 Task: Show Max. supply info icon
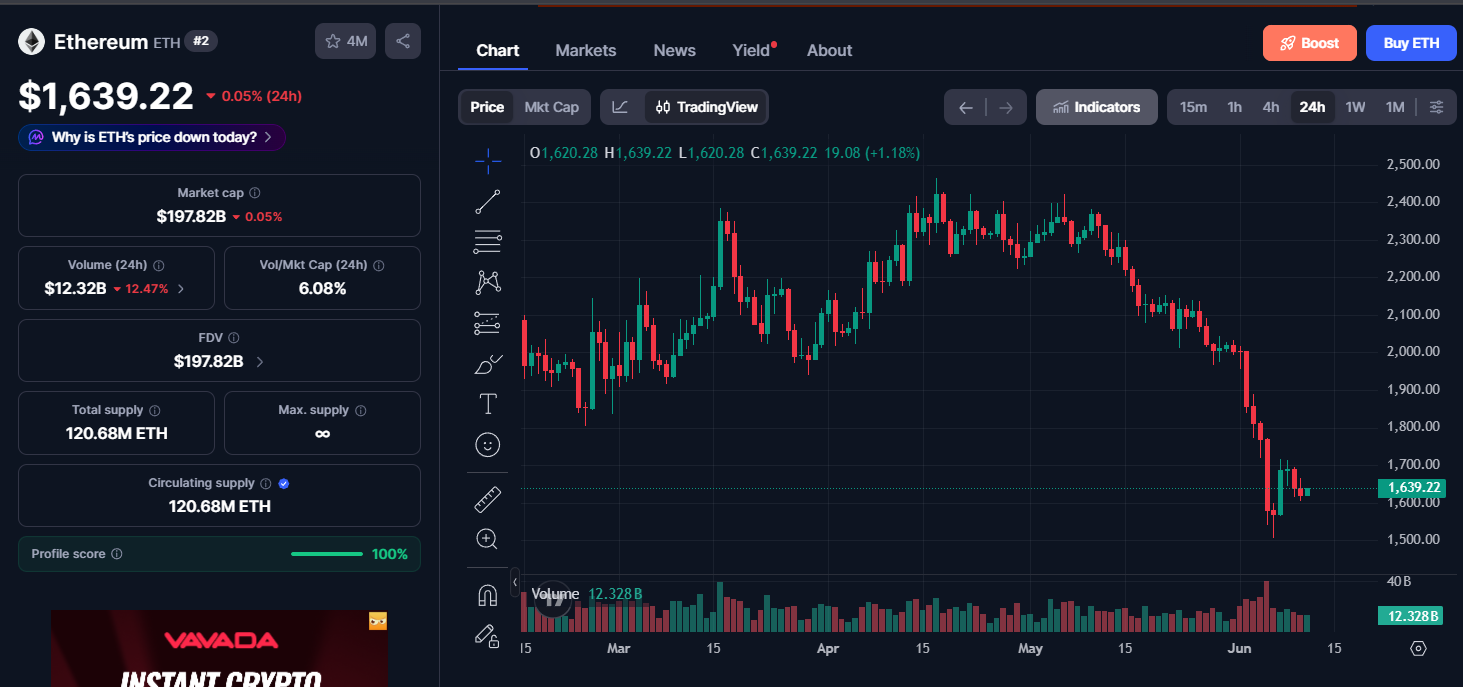point(360,411)
